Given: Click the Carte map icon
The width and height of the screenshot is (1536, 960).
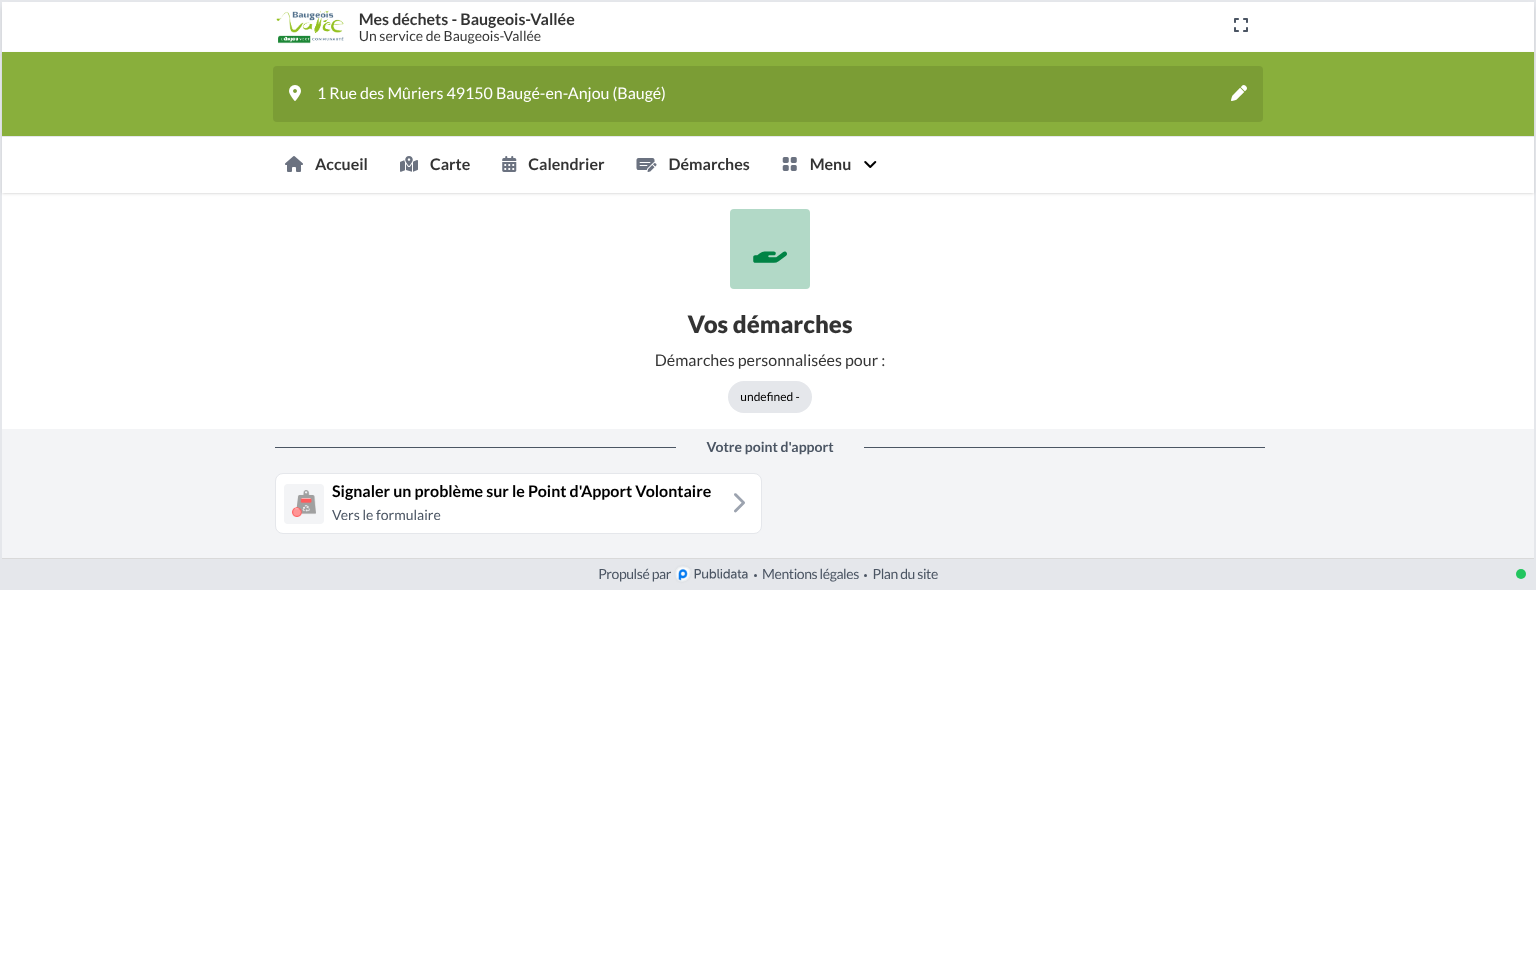Looking at the screenshot, I should pos(409,164).
